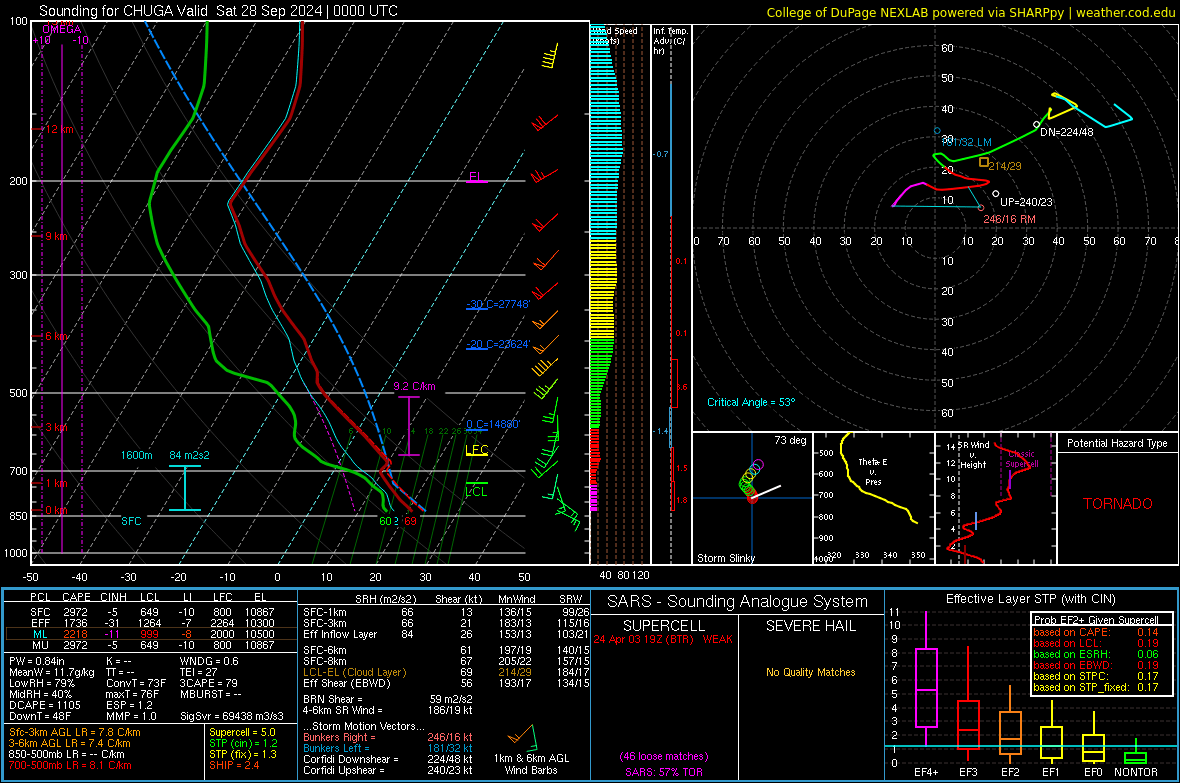
Task: Click the '12 km' height marker
Action: point(58,129)
